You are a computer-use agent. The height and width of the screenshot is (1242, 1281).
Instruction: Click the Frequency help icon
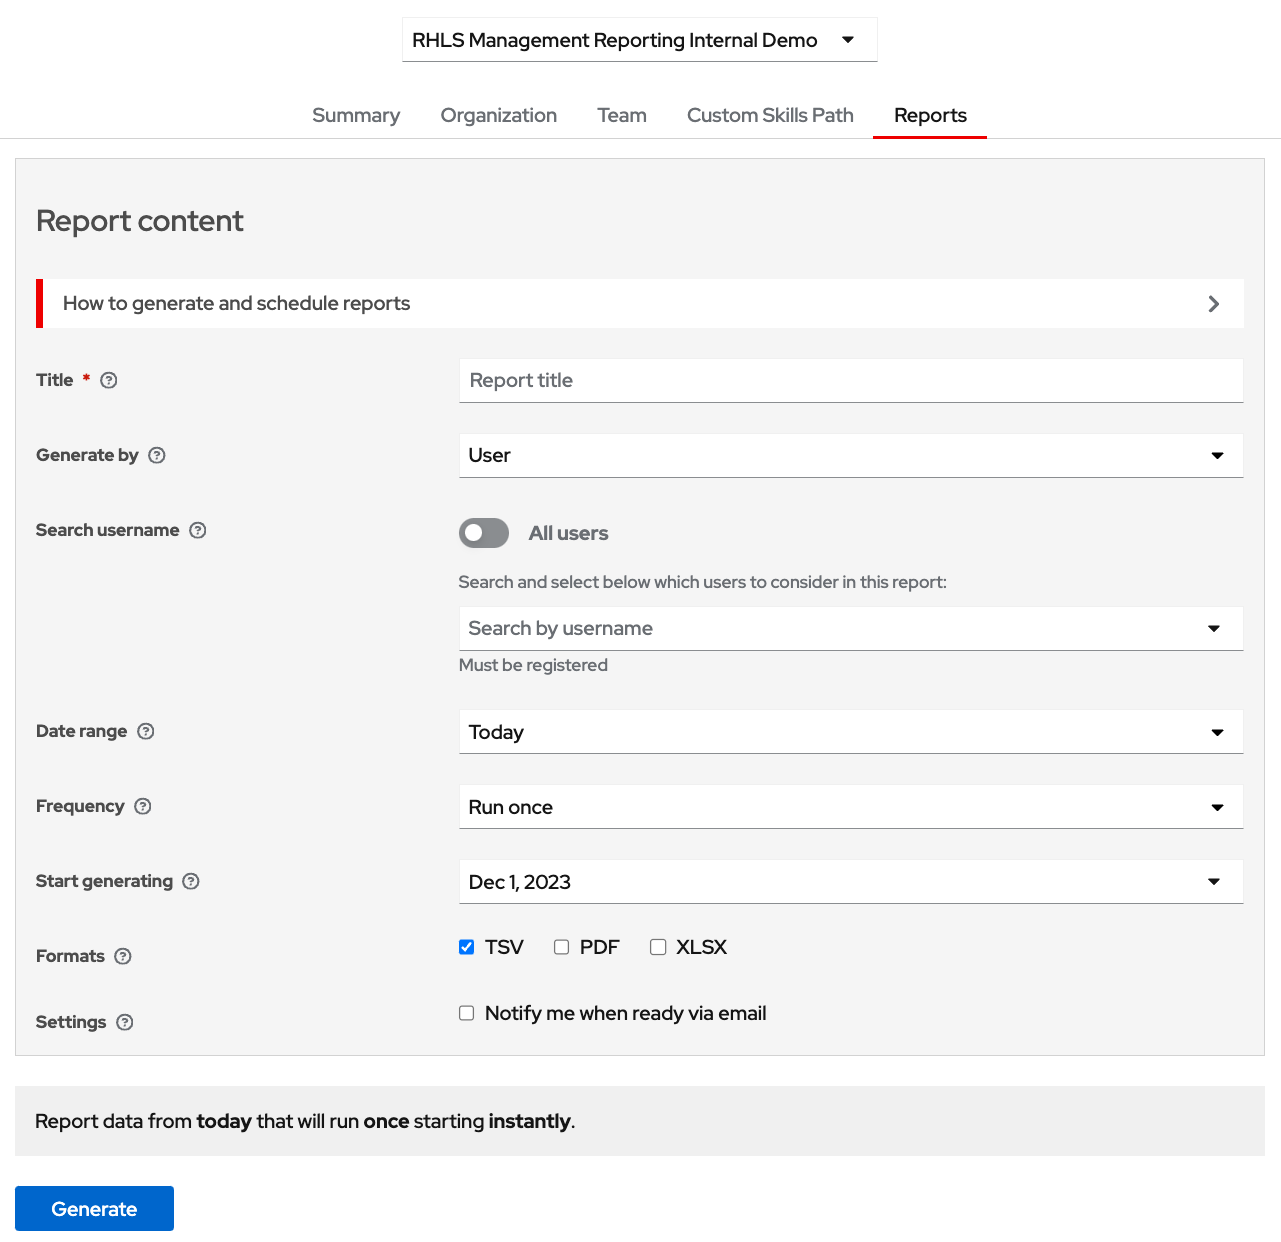click(x=142, y=806)
